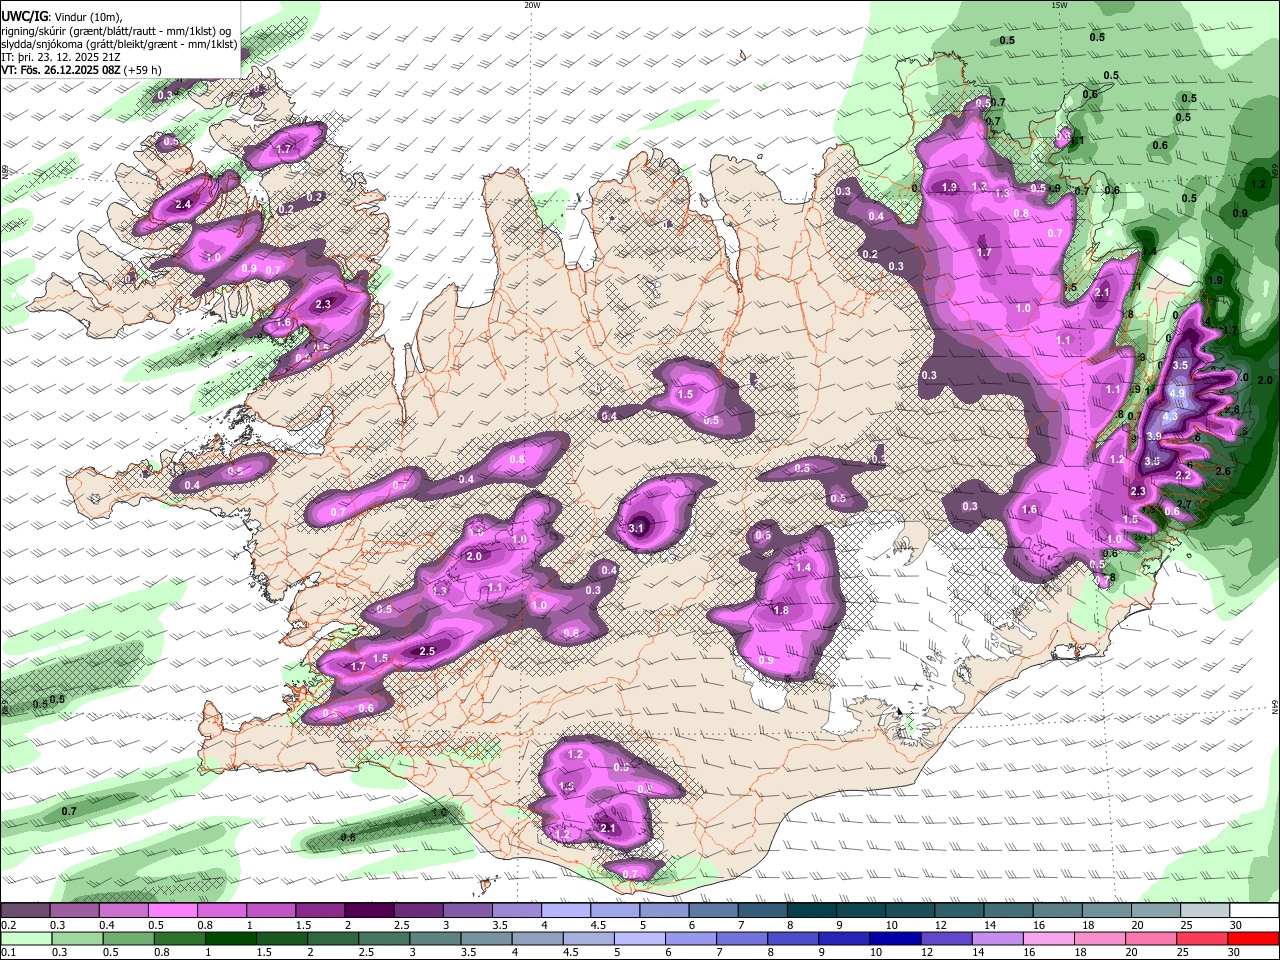This screenshot has height=960, width=1280.
Task: Click the light periwinkle swatch at snow legend's 4 mark
Action: [566, 911]
